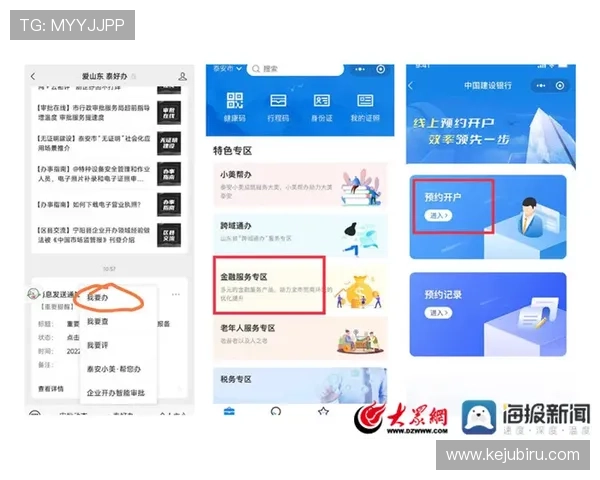This screenshot has height=480, width=600.
Task: Tap 线上预约开户 banner
Action: coord(491,130)
